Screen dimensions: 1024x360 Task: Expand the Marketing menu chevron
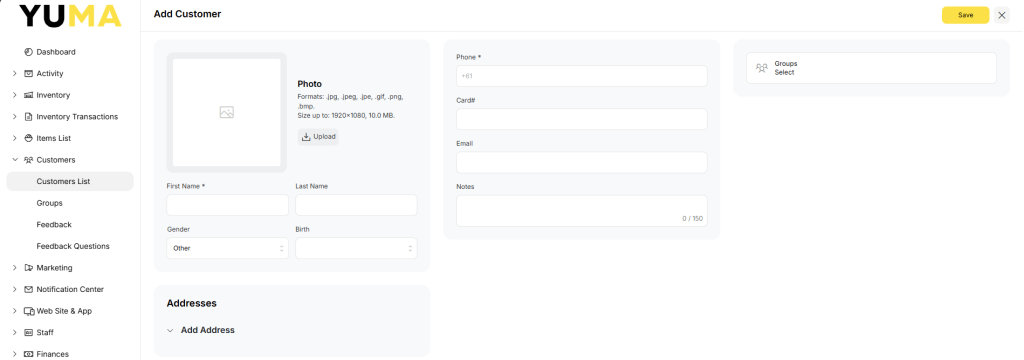click(14, 268)
